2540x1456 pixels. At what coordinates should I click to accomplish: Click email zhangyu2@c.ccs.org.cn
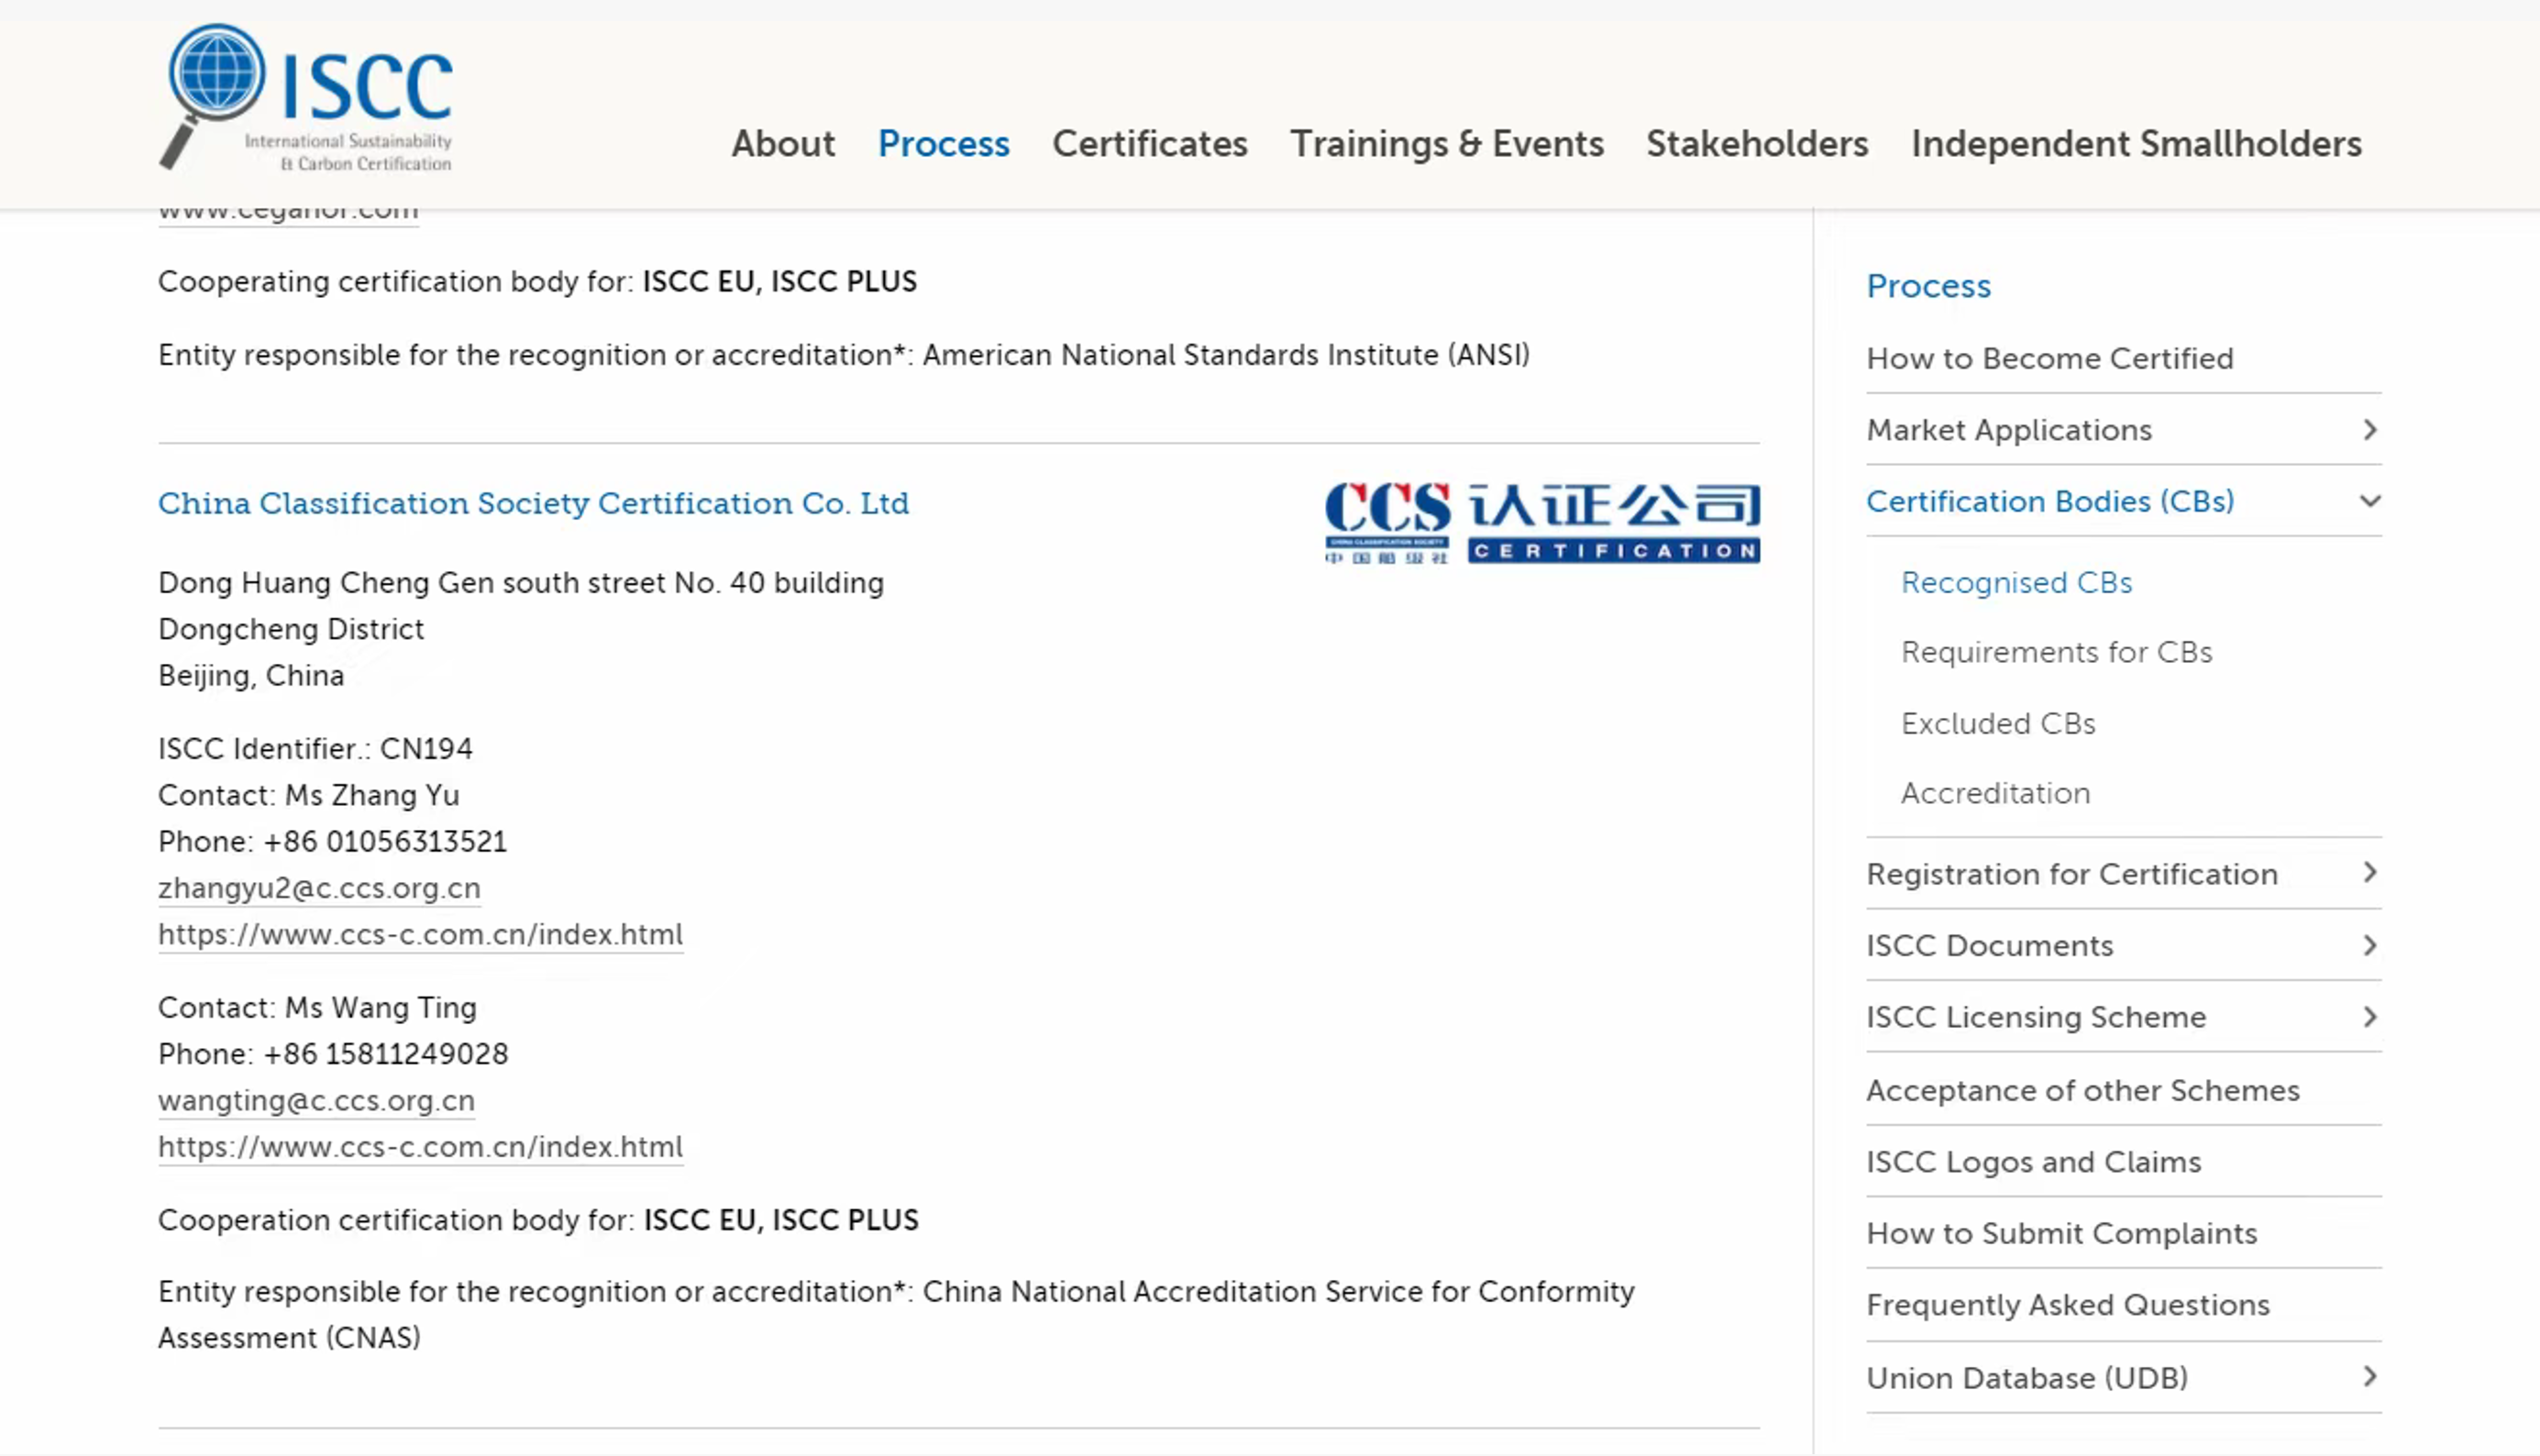[x=319, y=888]
